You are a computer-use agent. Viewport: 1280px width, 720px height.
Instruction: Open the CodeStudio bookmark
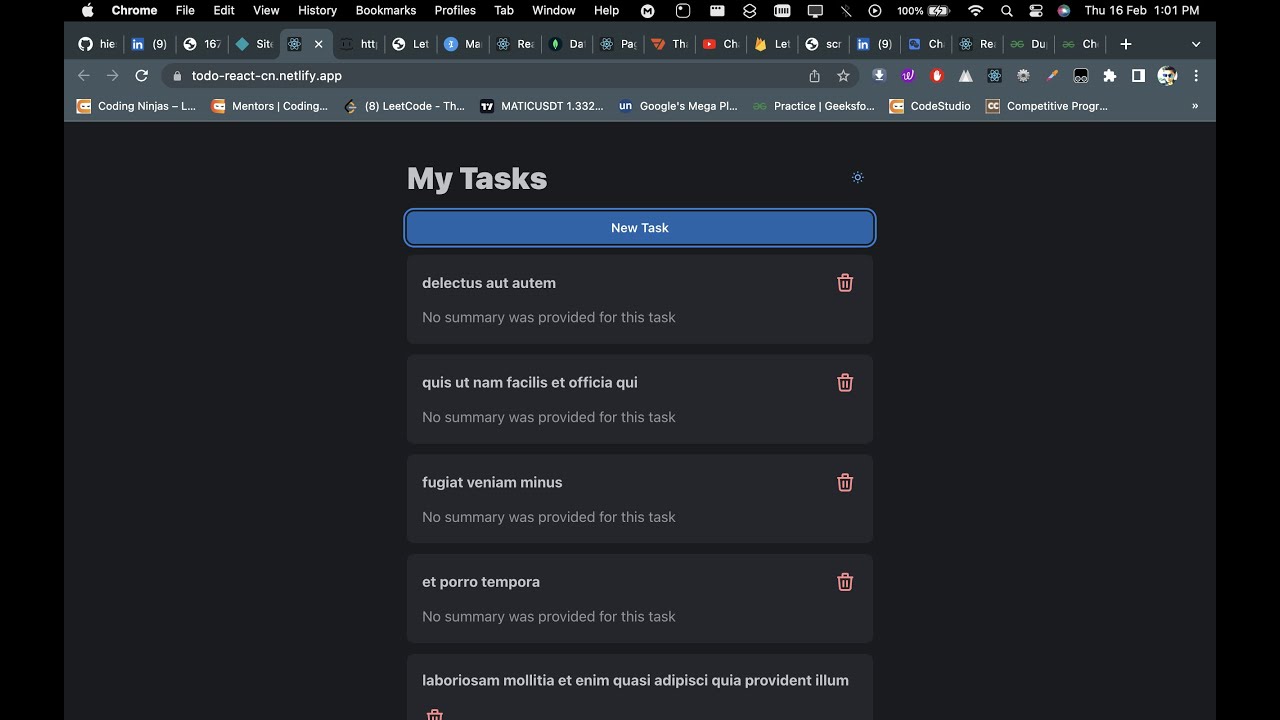(x=930, y=106)
